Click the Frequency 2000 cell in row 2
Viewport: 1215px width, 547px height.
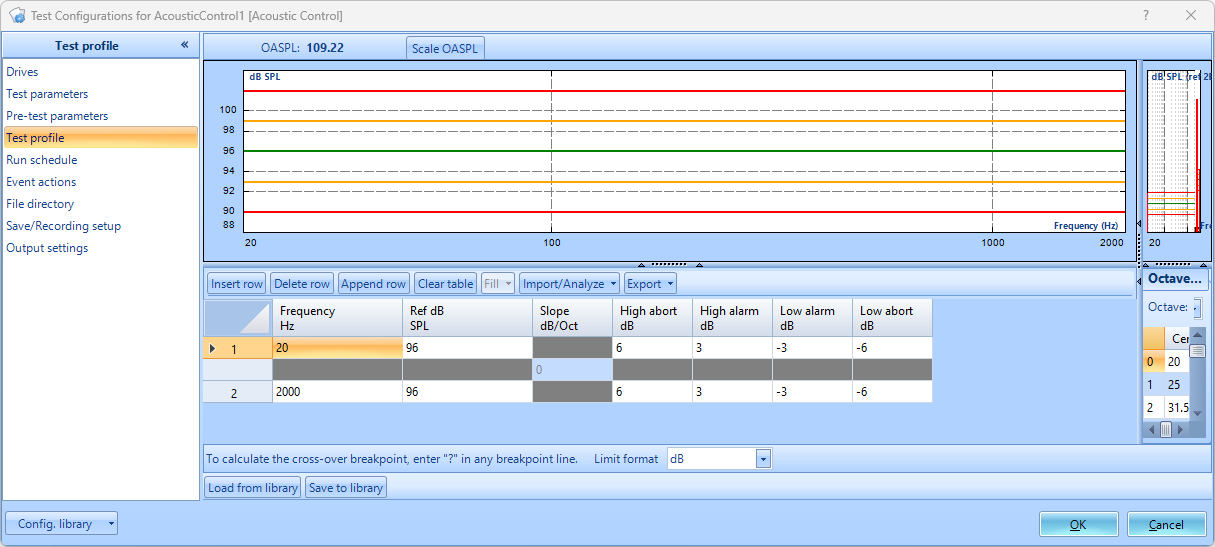(337, 392)
